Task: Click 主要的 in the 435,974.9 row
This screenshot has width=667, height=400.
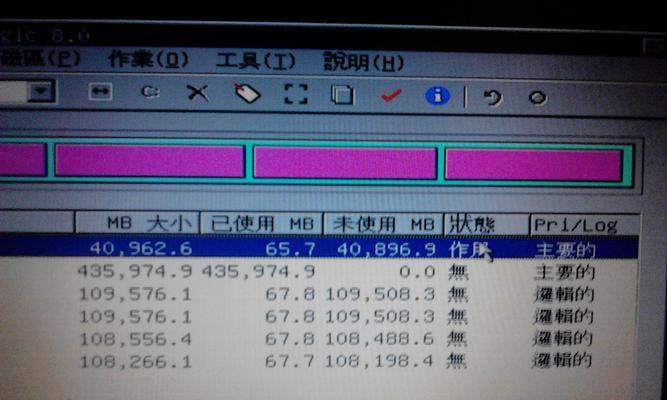Action: (x=564, y=272)
